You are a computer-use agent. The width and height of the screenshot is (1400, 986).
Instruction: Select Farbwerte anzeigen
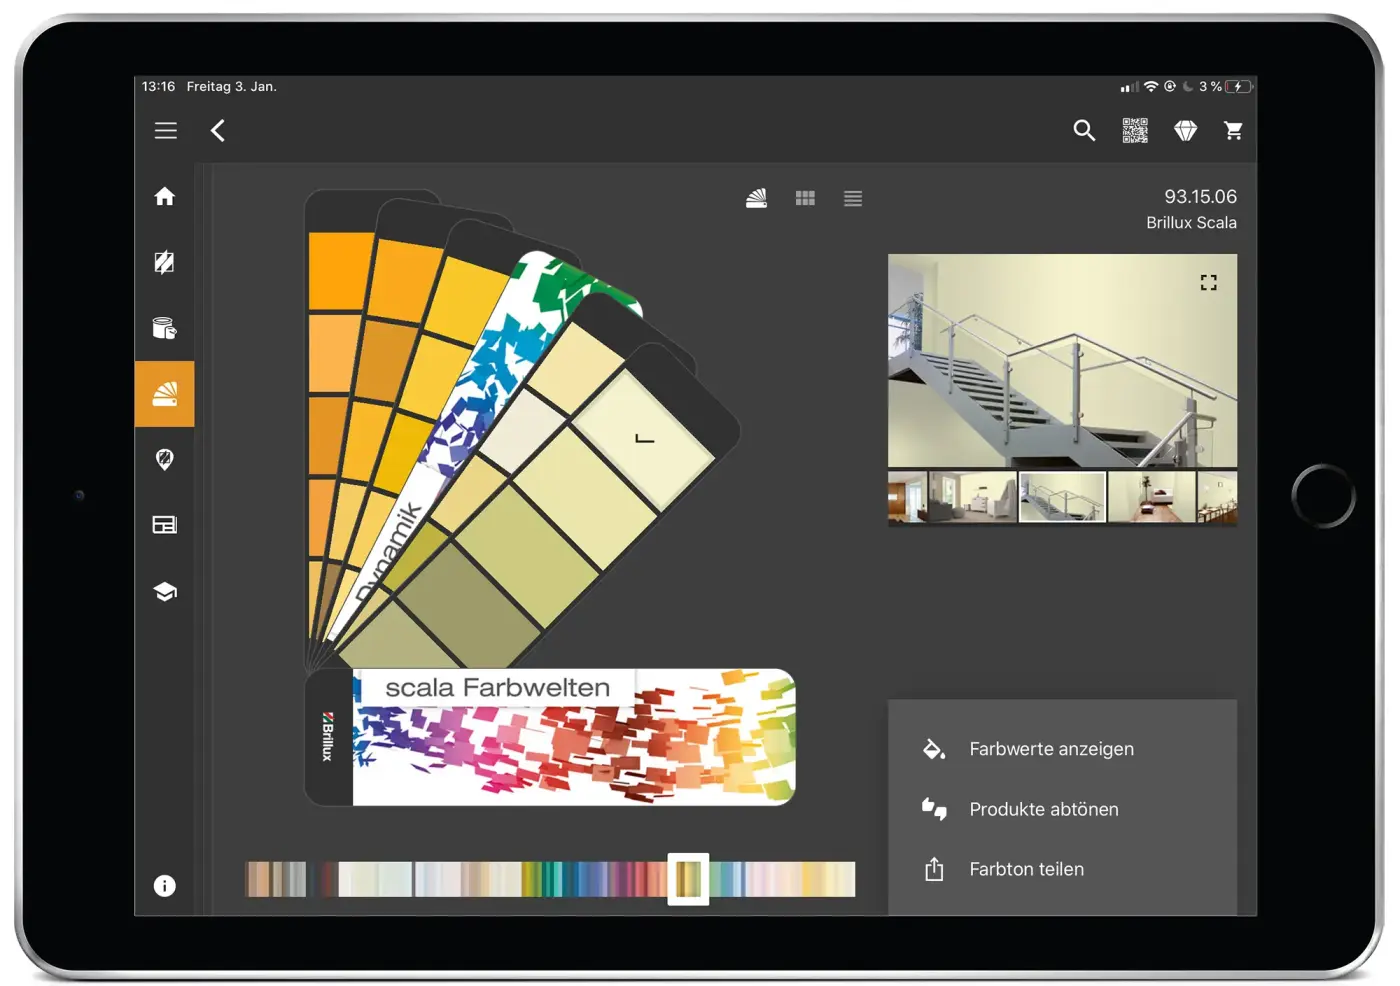click(x=1052, y=749)
